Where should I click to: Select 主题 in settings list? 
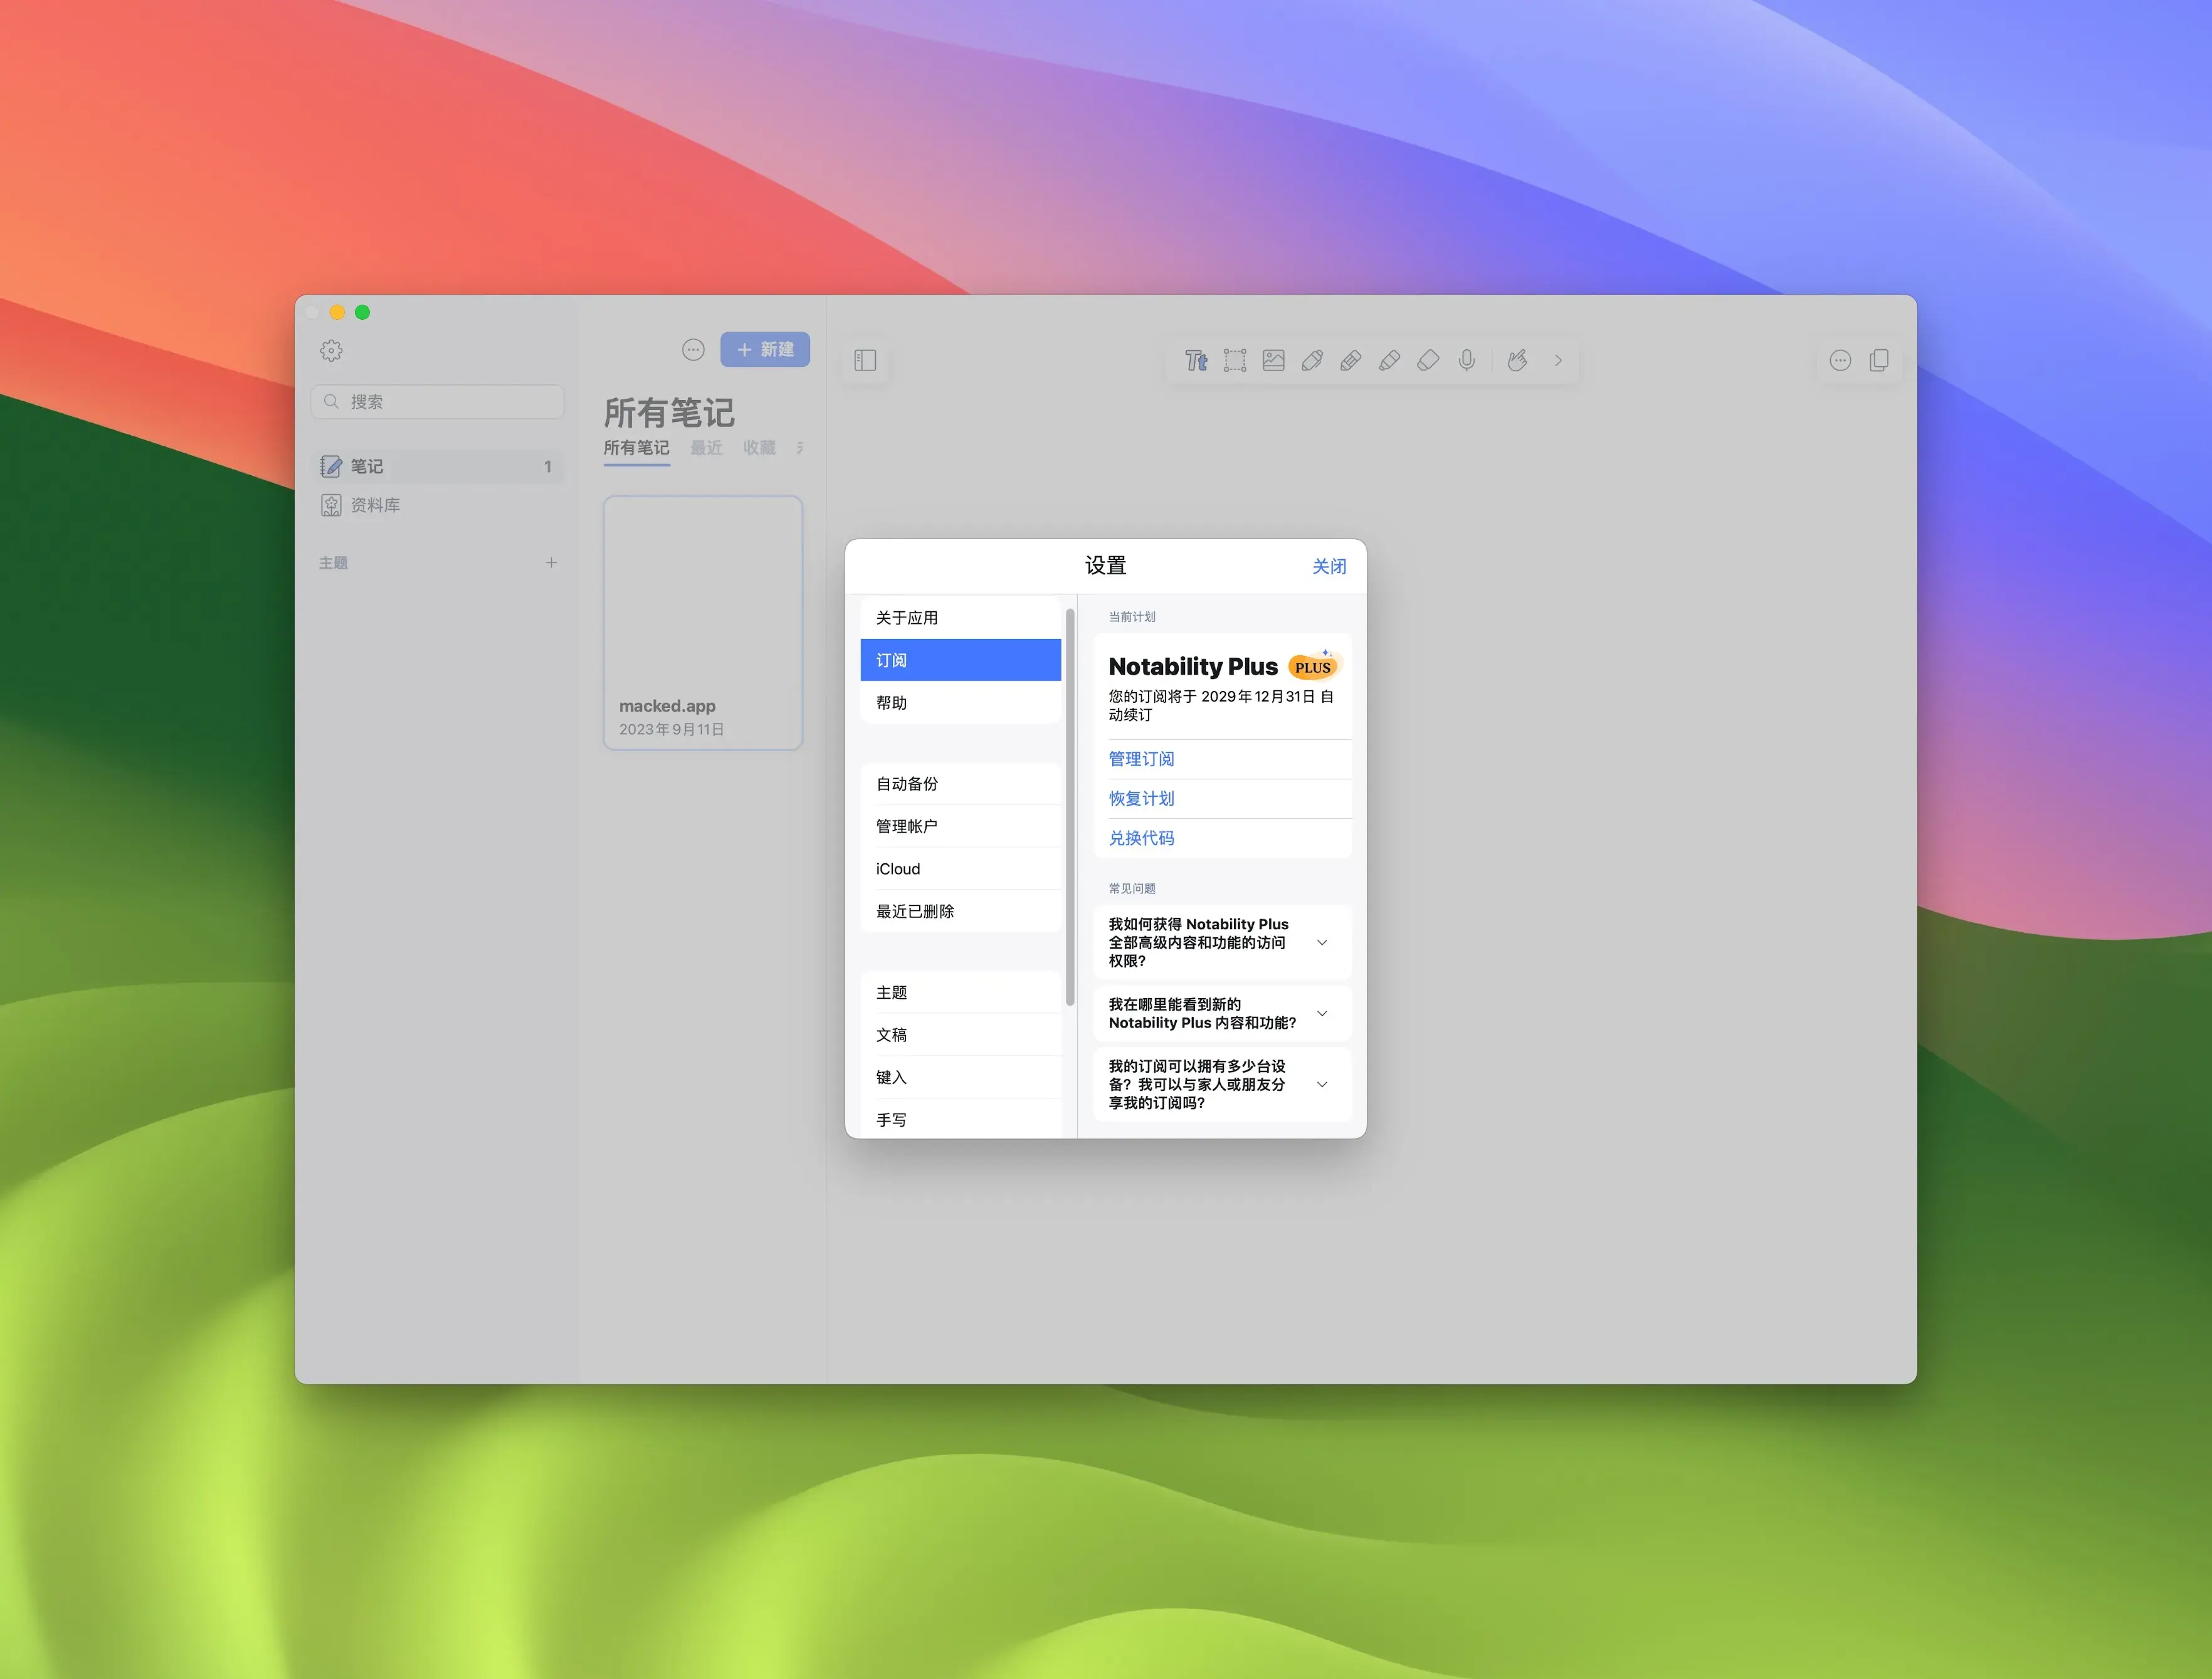960,993
